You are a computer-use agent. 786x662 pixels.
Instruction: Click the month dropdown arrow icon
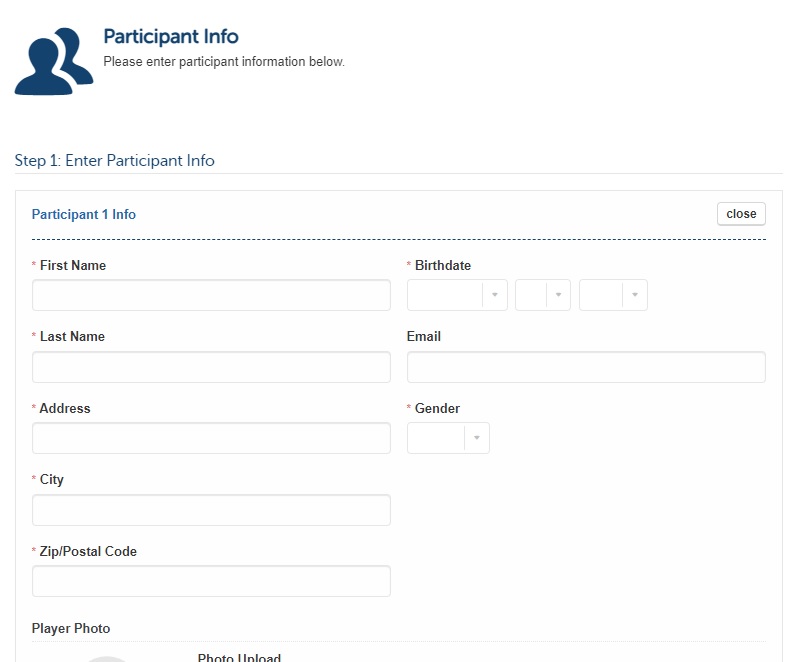click(x=495, y=295)
